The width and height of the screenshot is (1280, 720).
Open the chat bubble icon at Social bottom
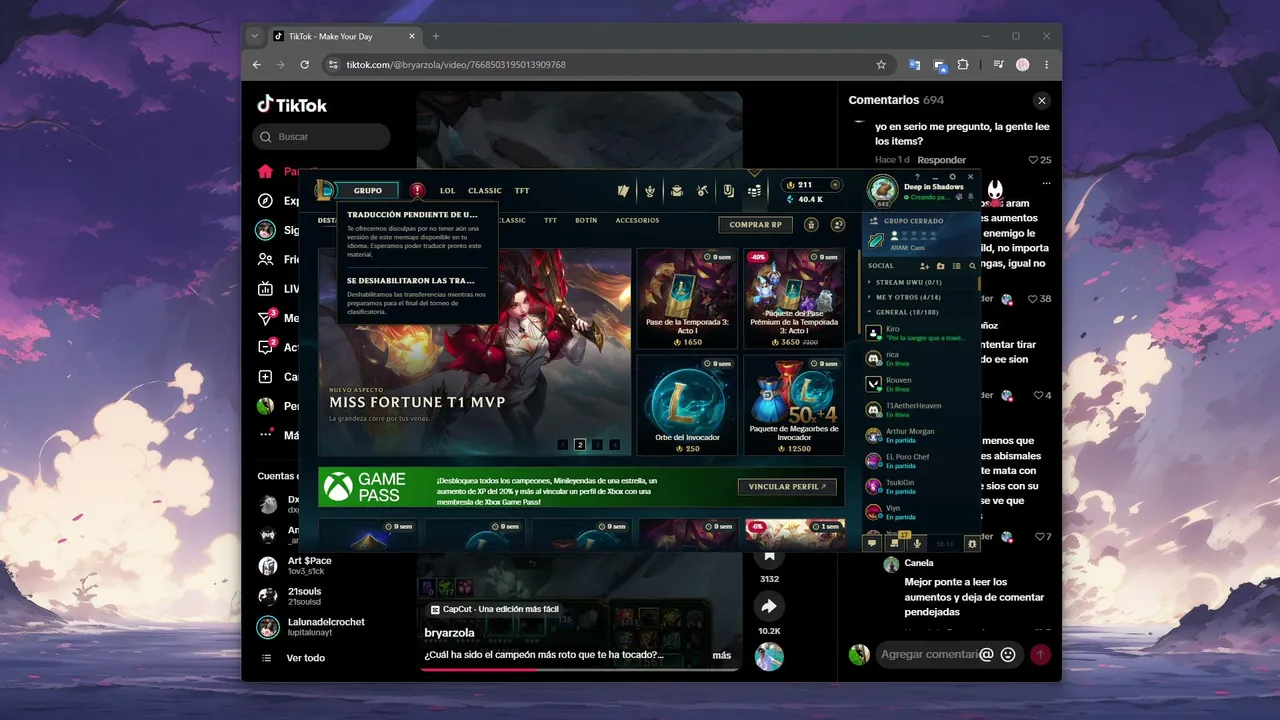[872, 543]
